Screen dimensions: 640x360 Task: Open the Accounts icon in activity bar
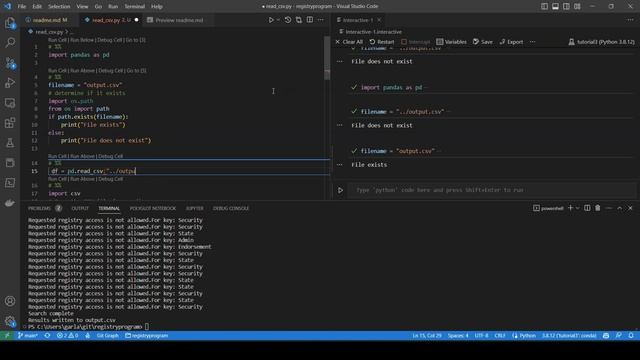(10, 301)
